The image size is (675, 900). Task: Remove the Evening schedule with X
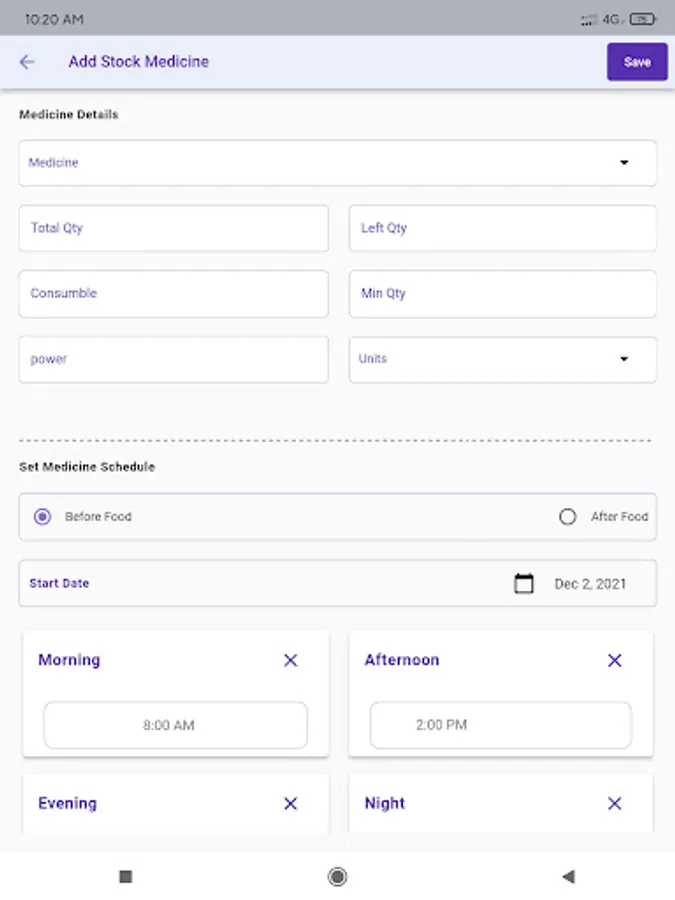point(291,803)
